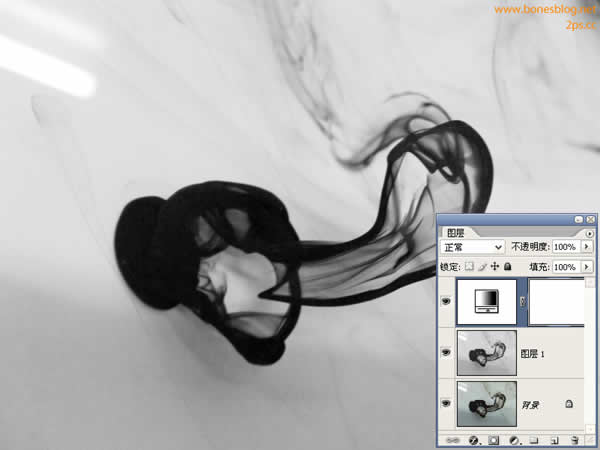Click the link layers icon in Layers panel
This screenshot has width=600, height=450.
pyautogui.click(x=453, y=440)
